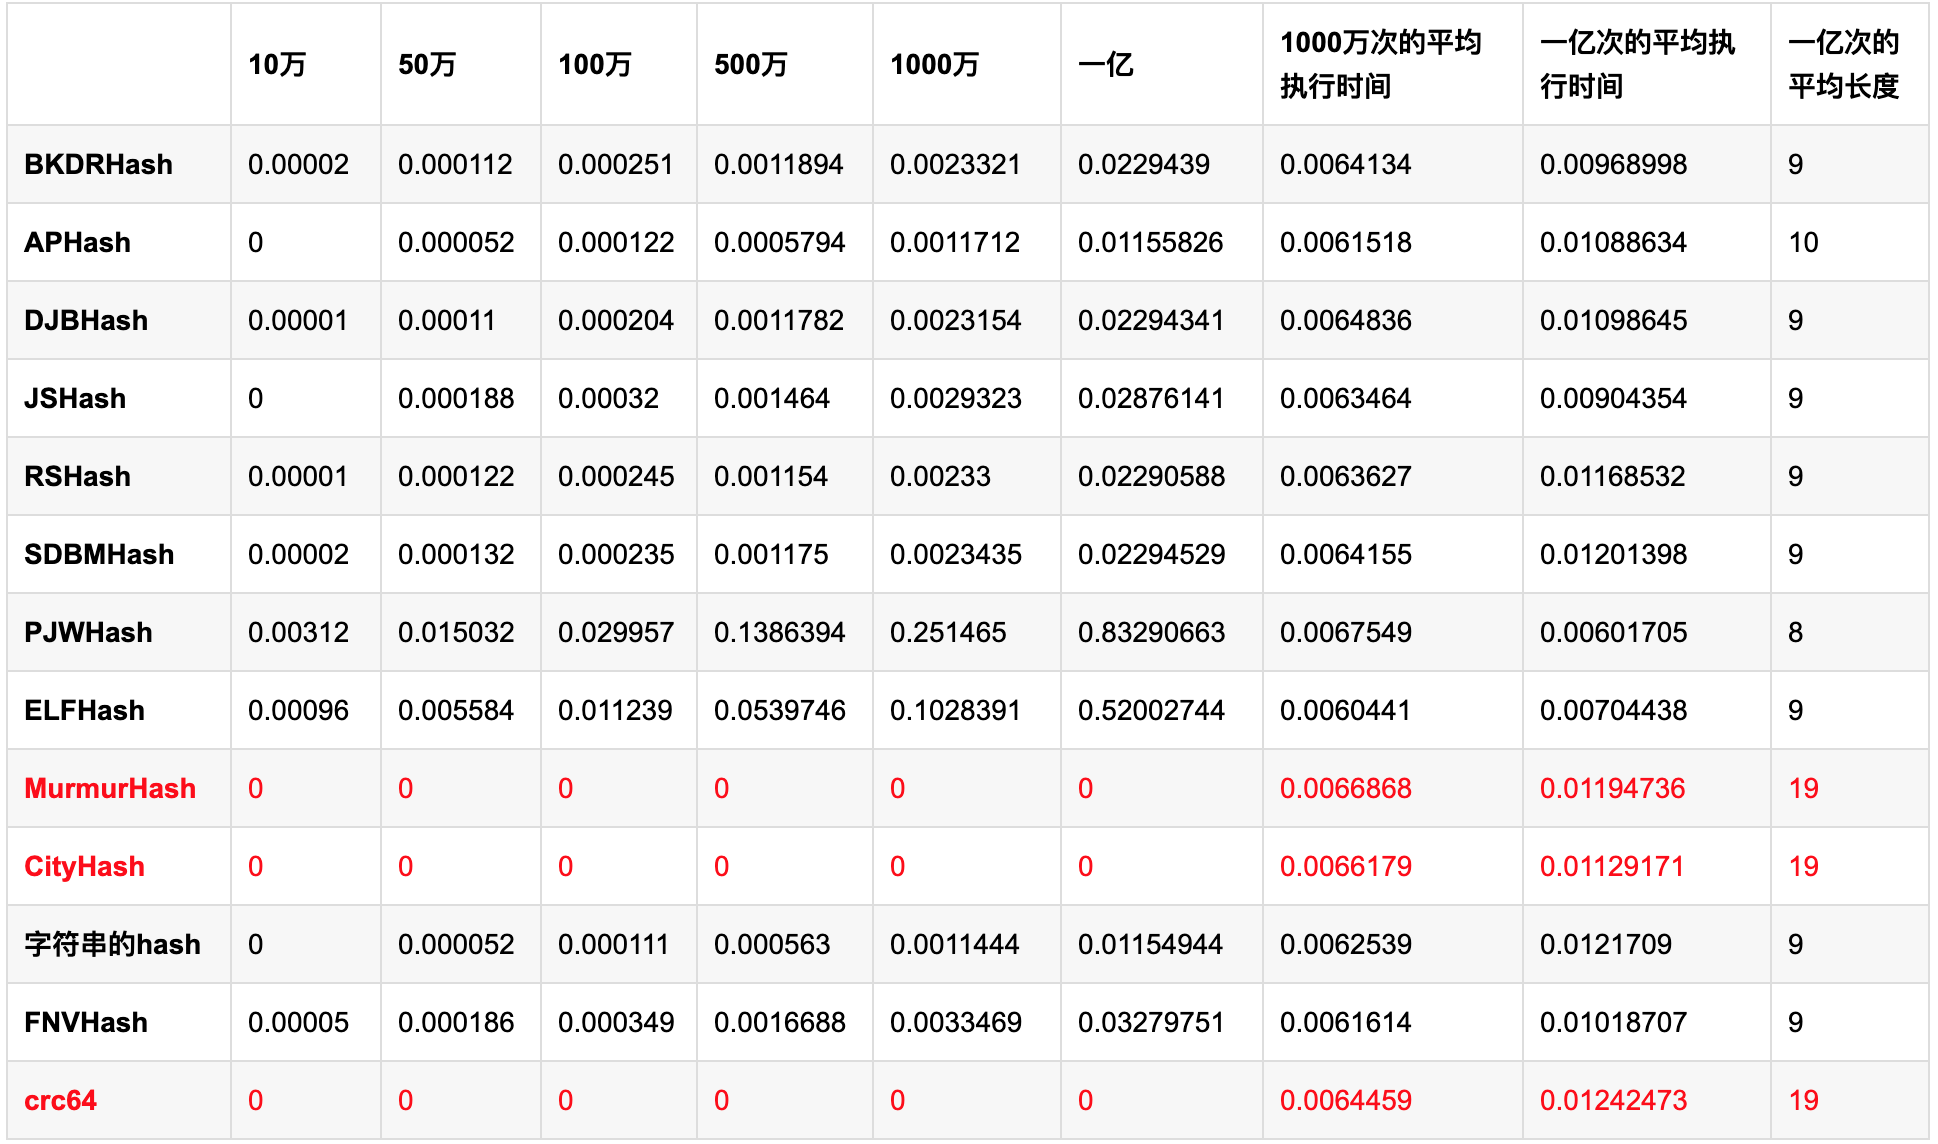Viewport: 1938px width, 1144px height.
Task: Click the 一亿 column header
Action: coord(1105,64)
